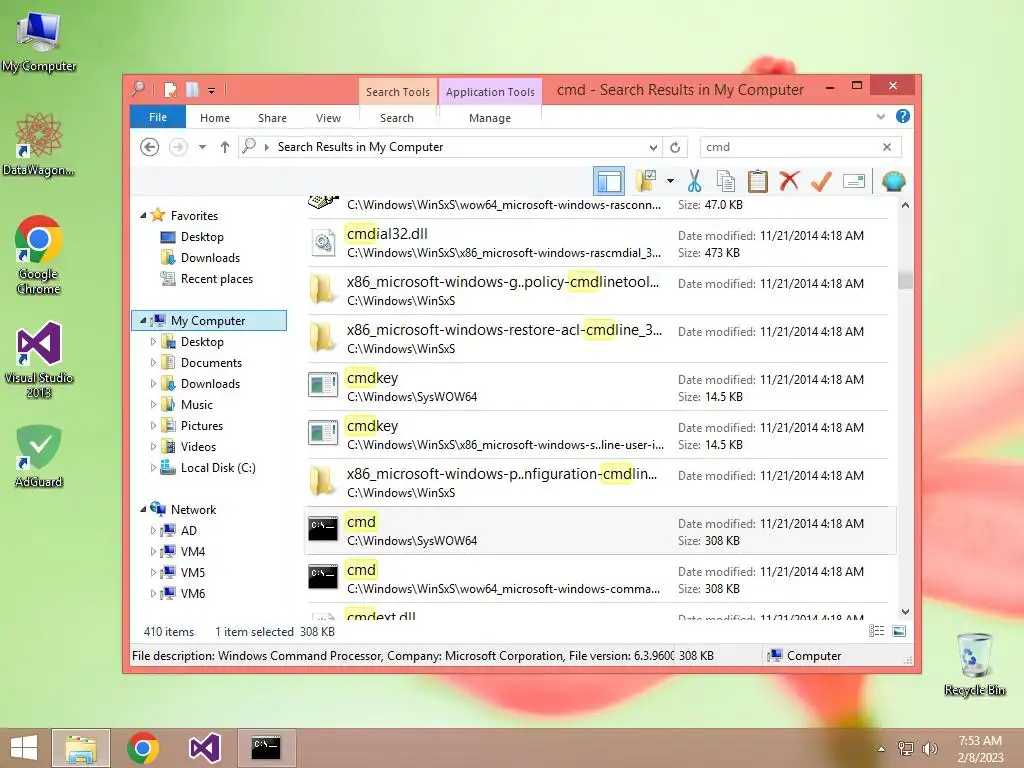
Task: Expand the VM4 network node
Action: tap(153, 551)
